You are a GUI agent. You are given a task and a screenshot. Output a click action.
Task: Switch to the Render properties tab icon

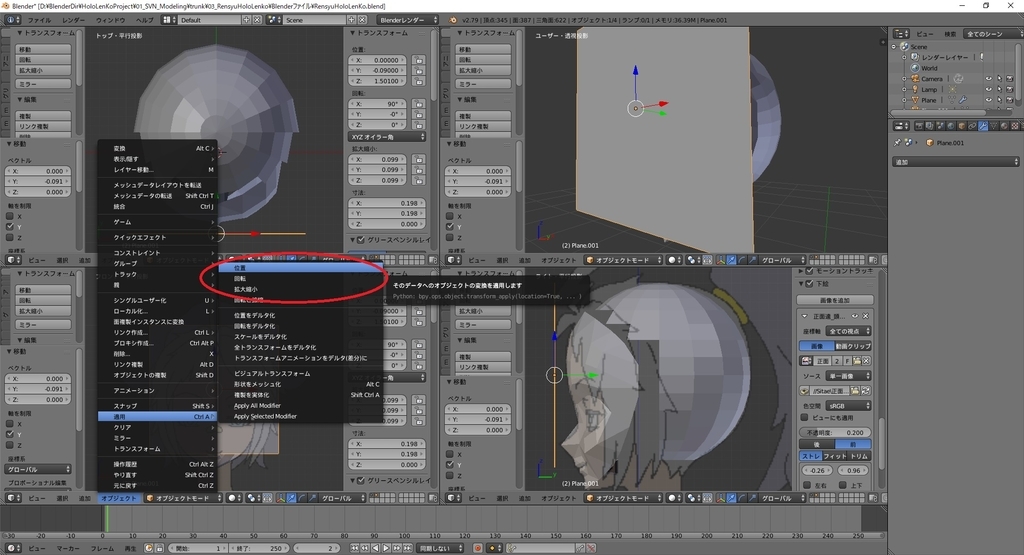click(920, 125)
